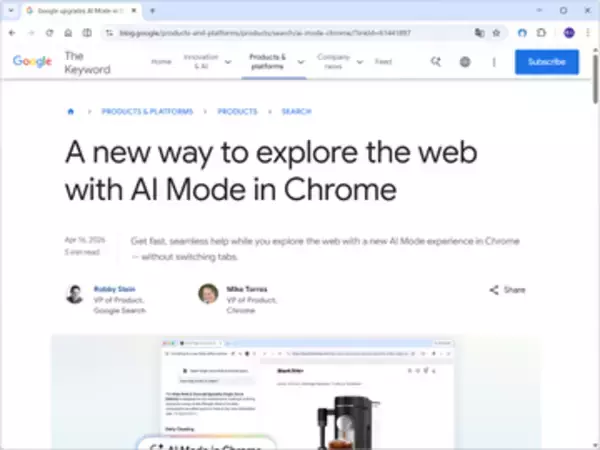Click the site search icon
600x450 pixels.
435,62
